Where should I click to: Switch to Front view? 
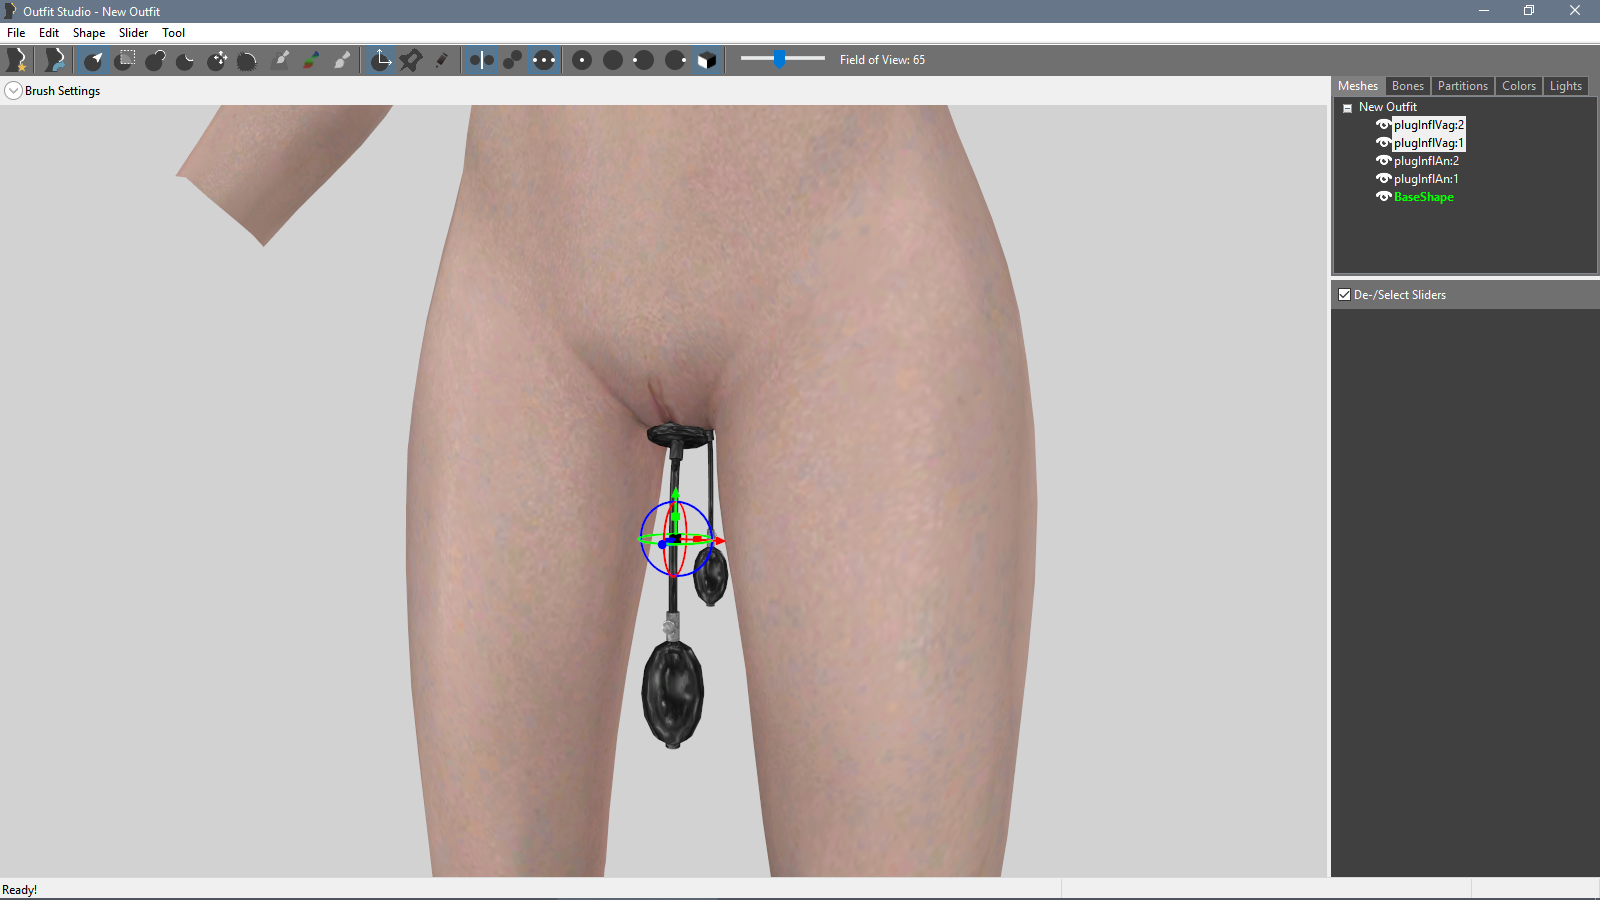point(582,60)
